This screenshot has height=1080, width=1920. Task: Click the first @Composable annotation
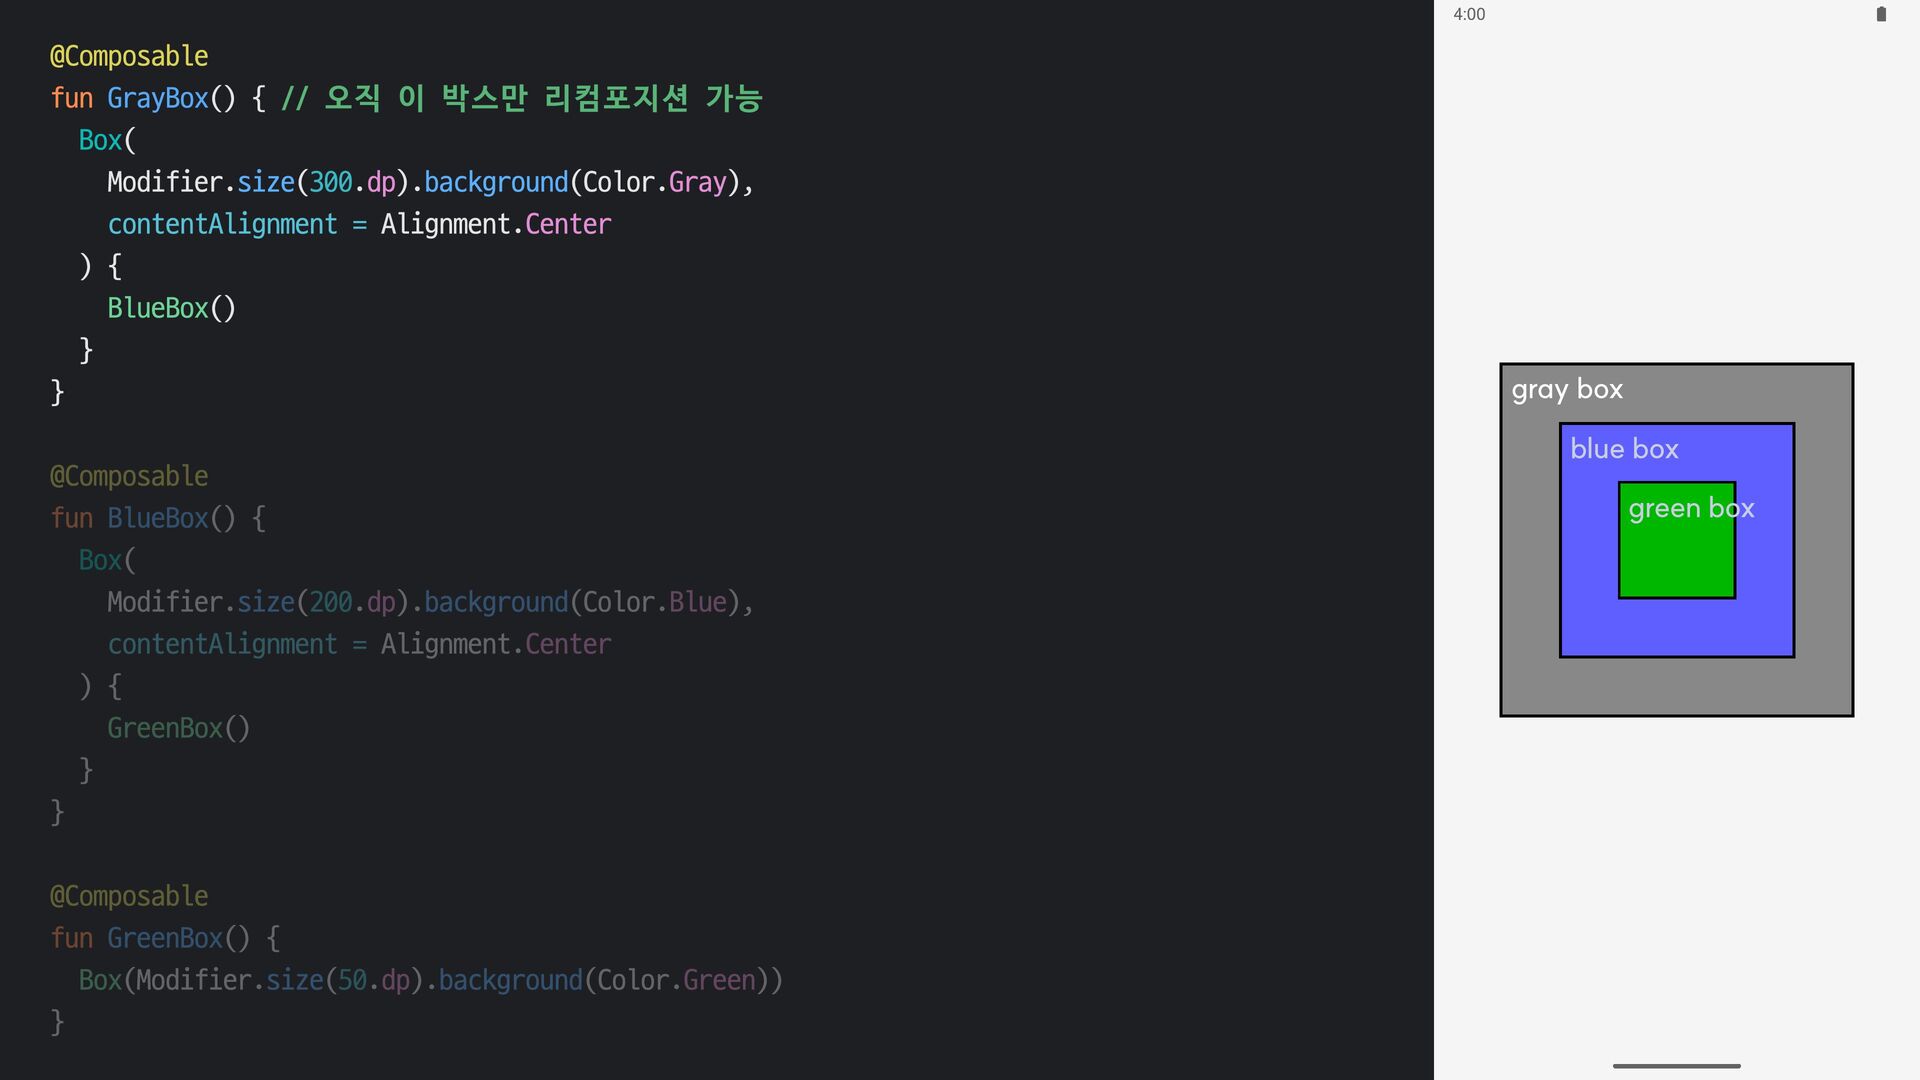pyautogui.click(x=129, y=56)
